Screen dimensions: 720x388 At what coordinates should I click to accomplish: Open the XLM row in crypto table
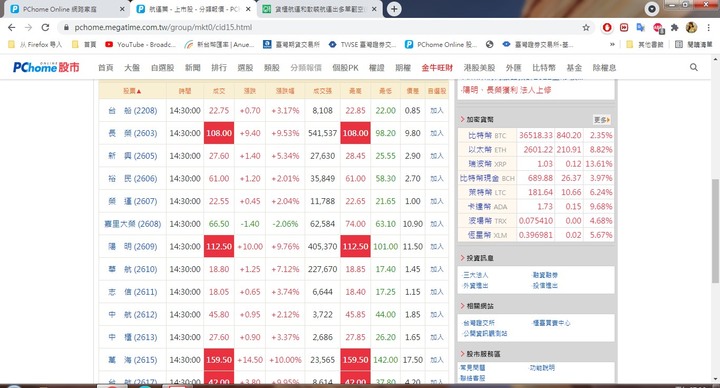[535, 235]
